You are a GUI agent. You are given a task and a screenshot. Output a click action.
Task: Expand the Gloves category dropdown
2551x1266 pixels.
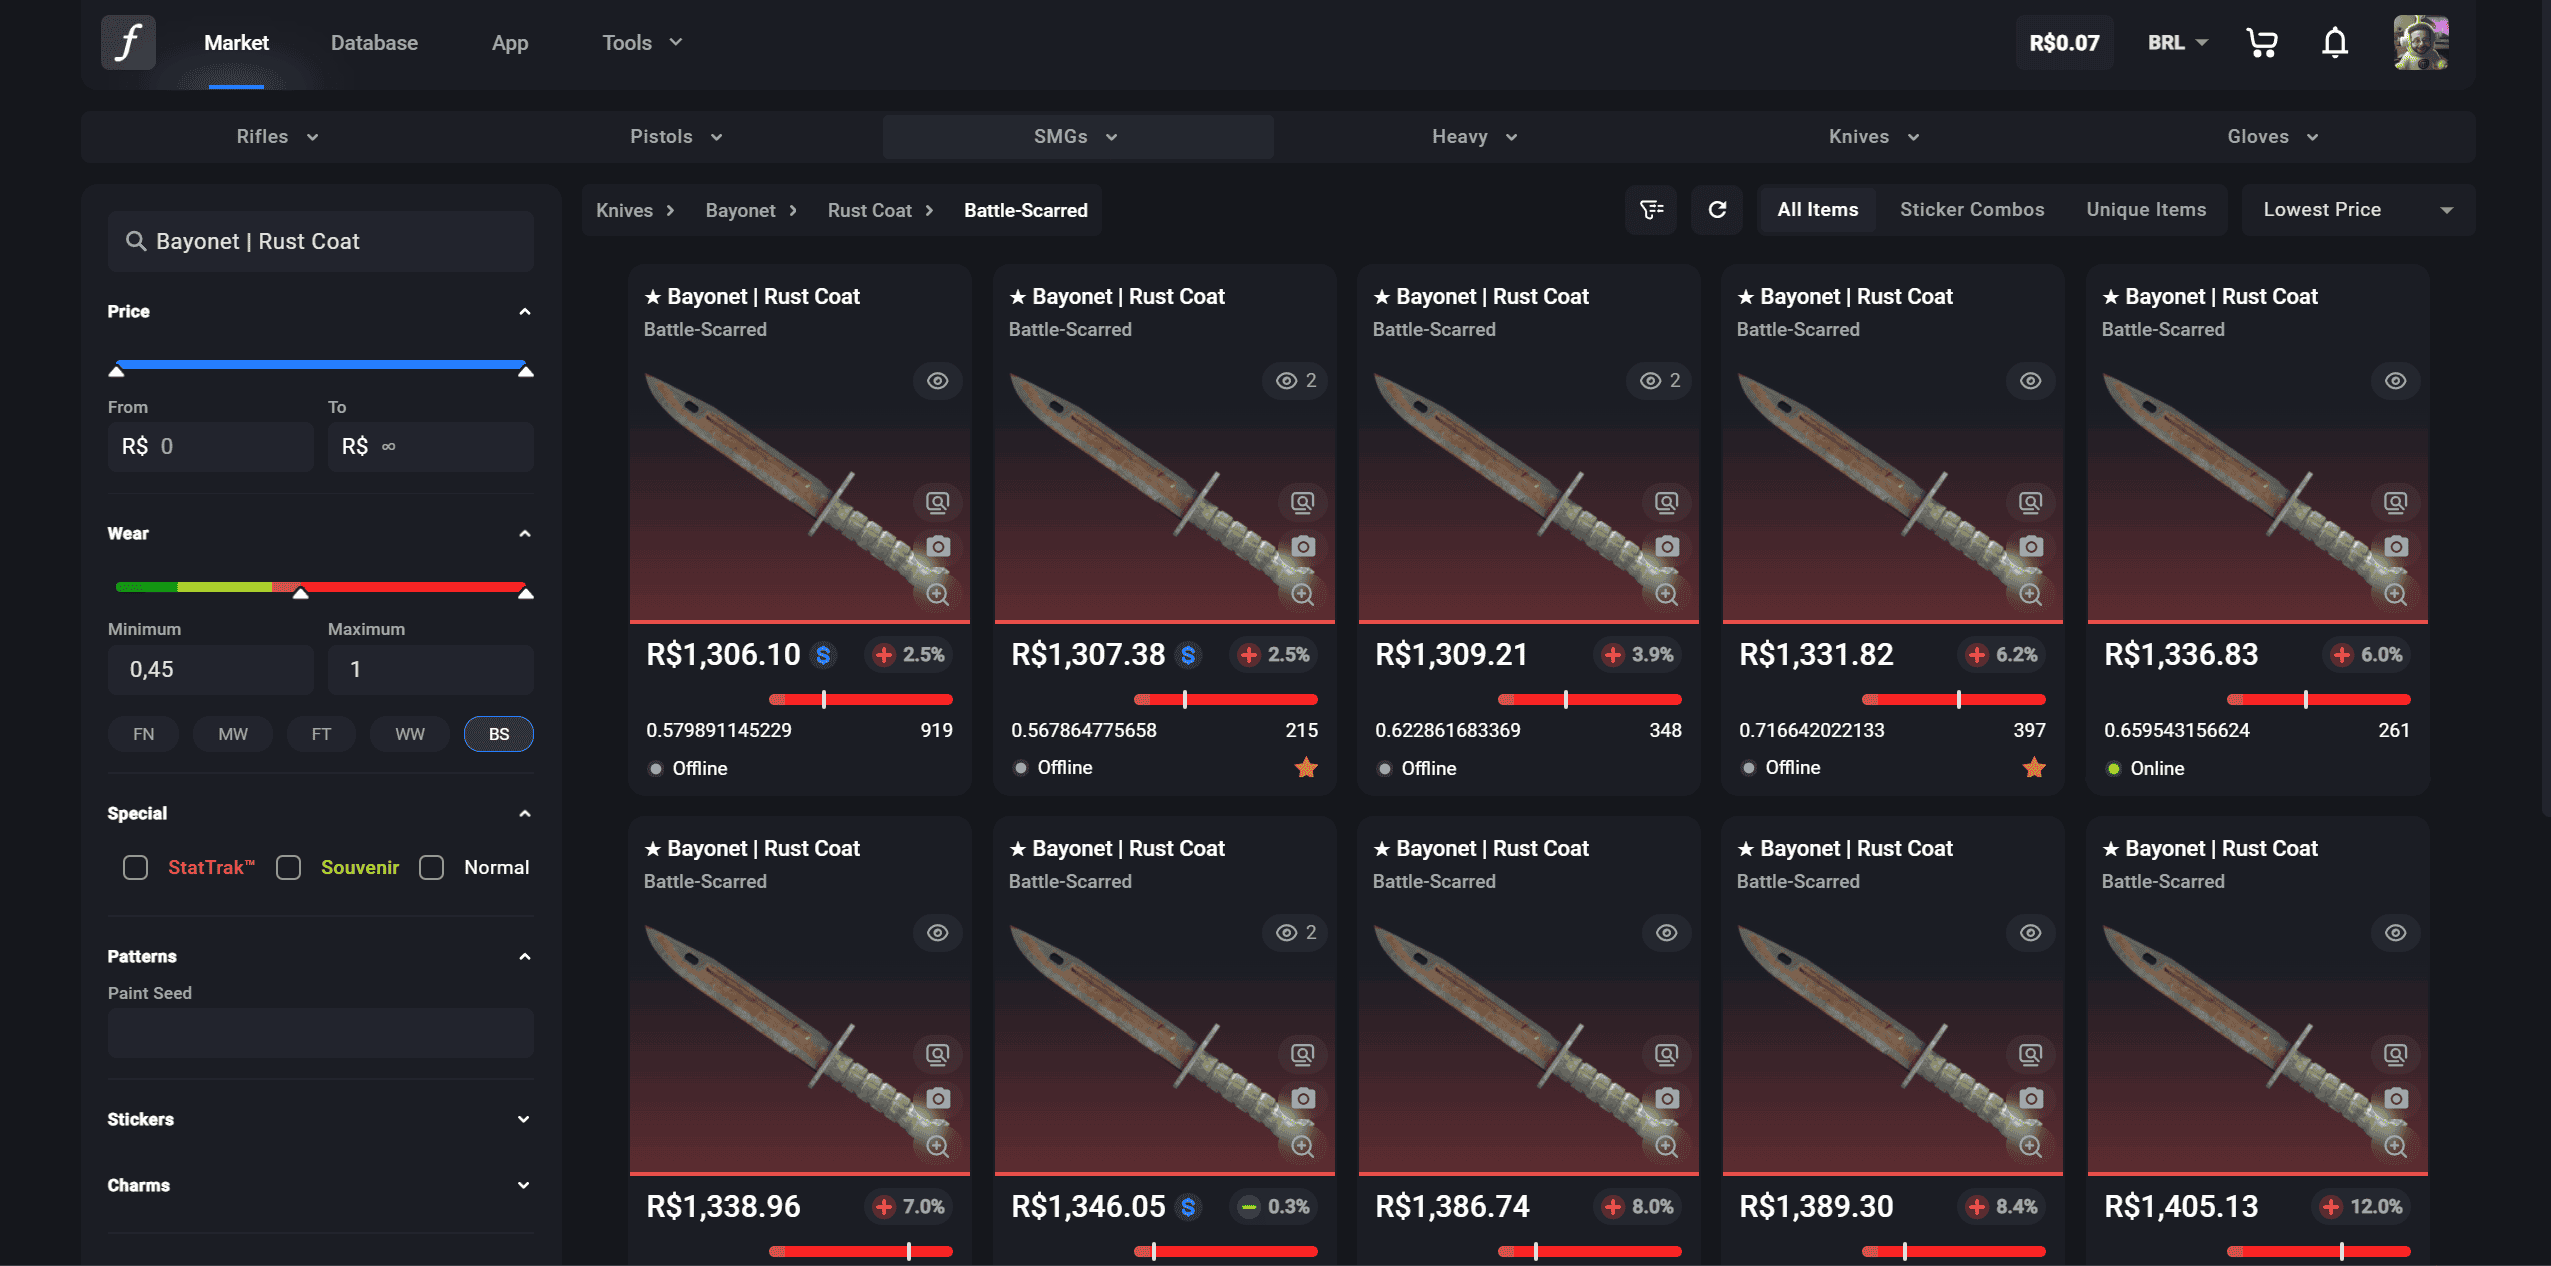click(x=2273, y=137)
